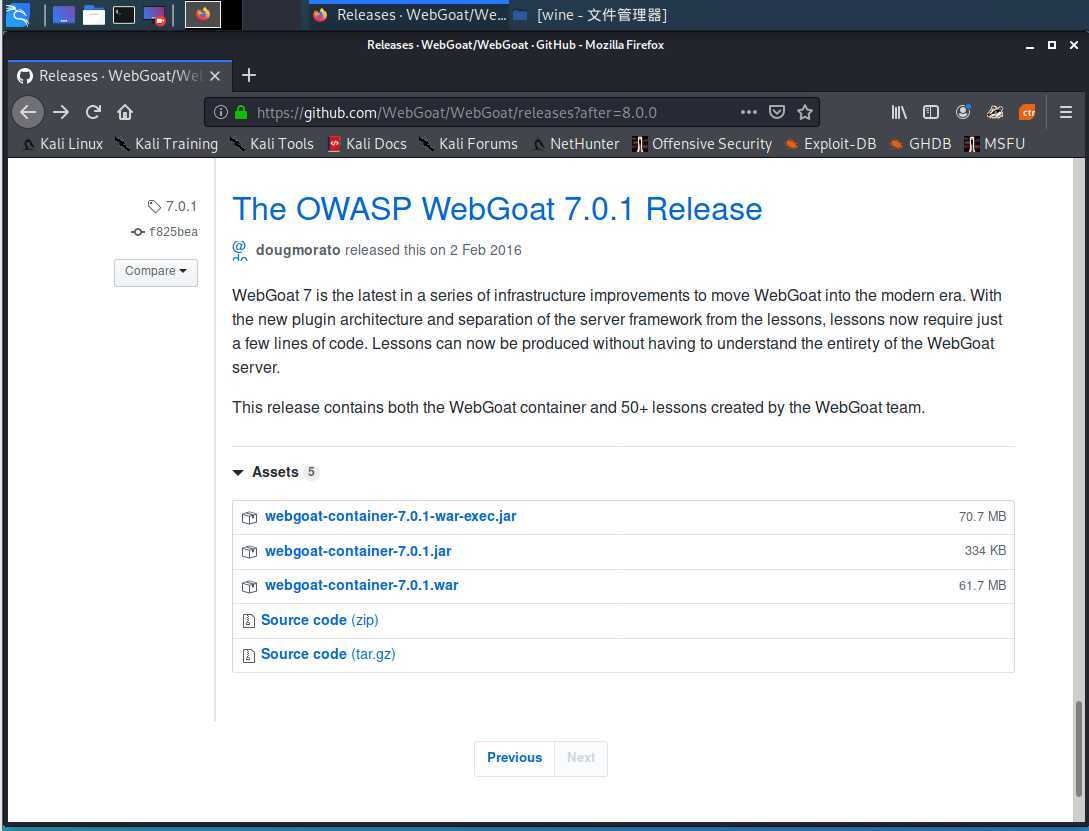Click zip file icon beside Source code (zip)

(x=248, y=621)
